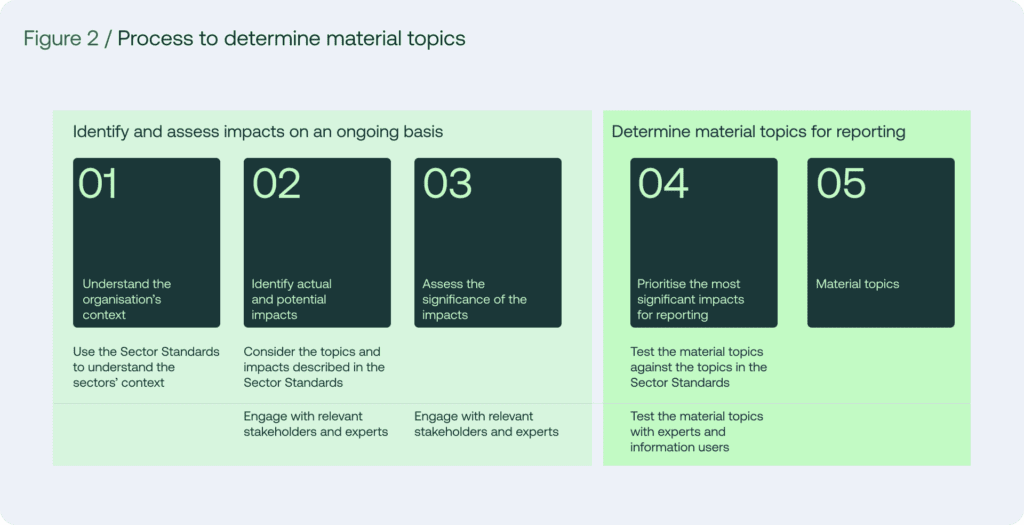Click the large '02' numeral
Screen dimensions: 1024x525
pos(276,183)
